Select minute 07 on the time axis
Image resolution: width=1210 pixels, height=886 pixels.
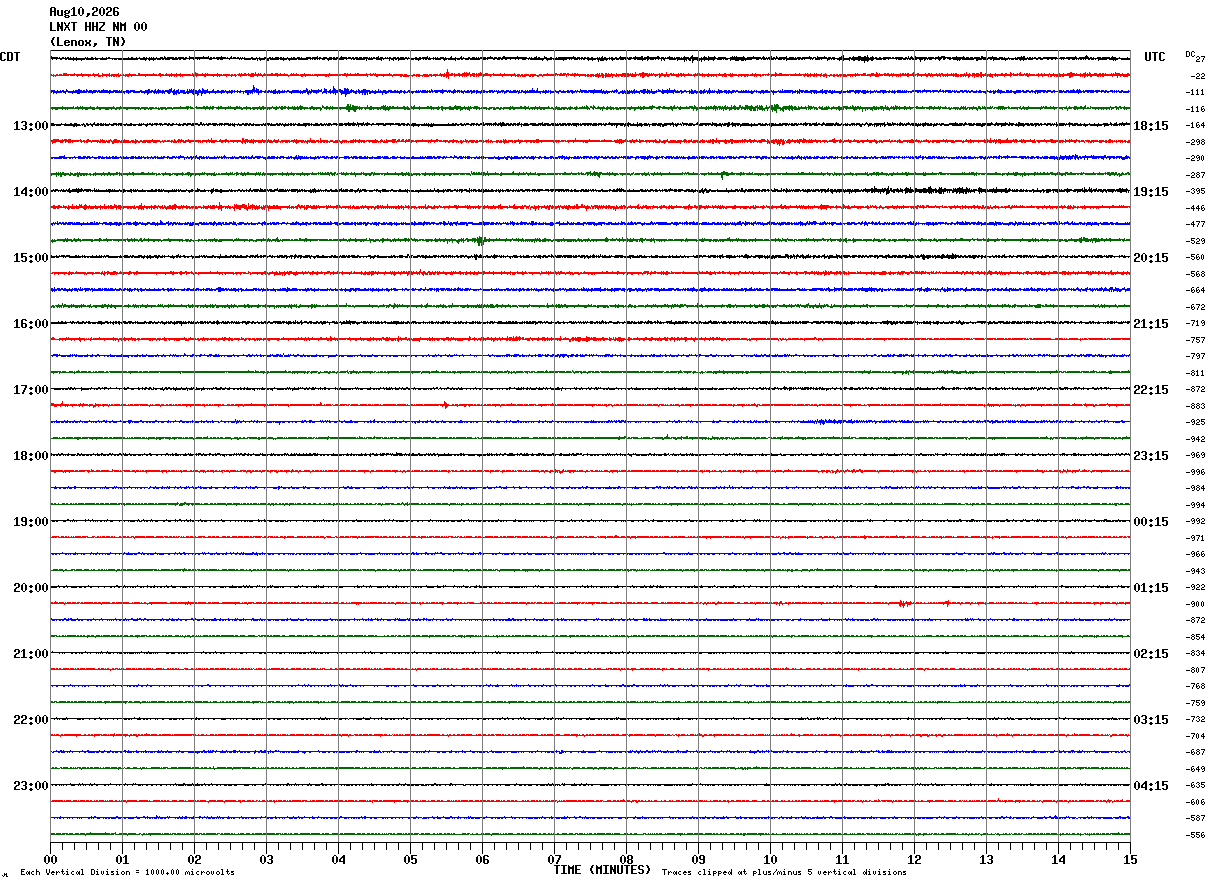tap(554, 859)
